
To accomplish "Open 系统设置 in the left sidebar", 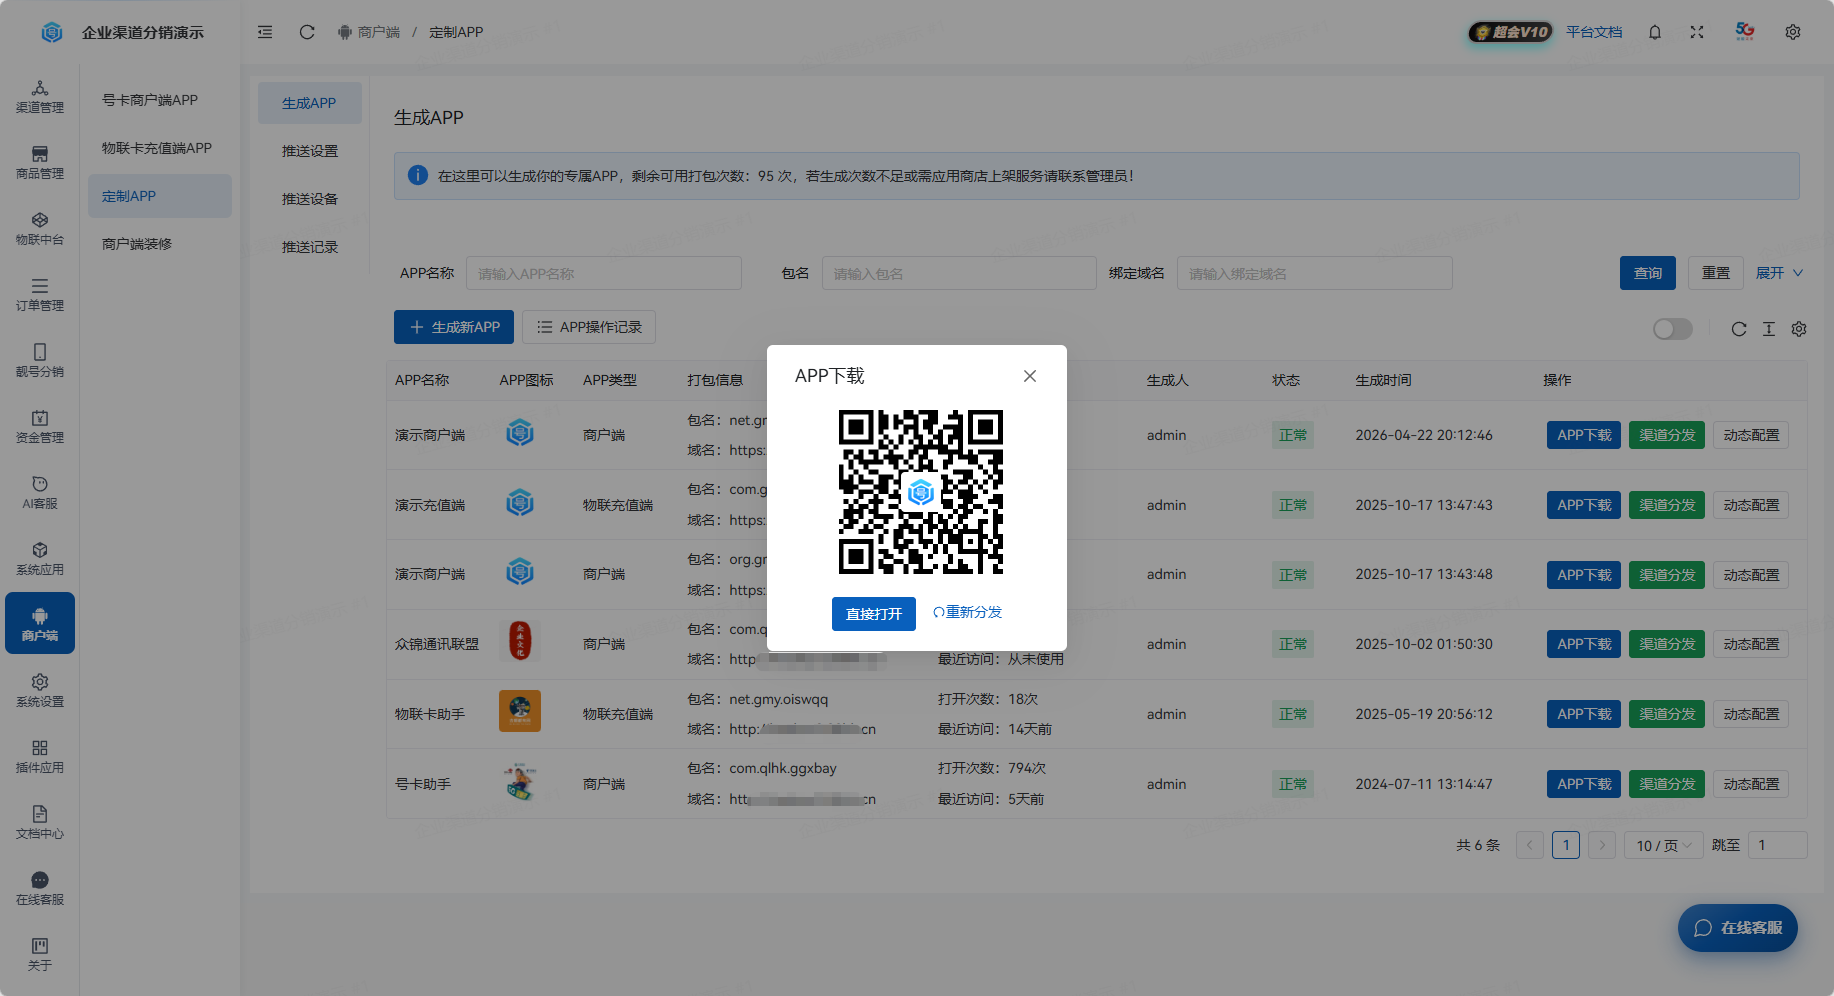I will (x=40, y=691).
